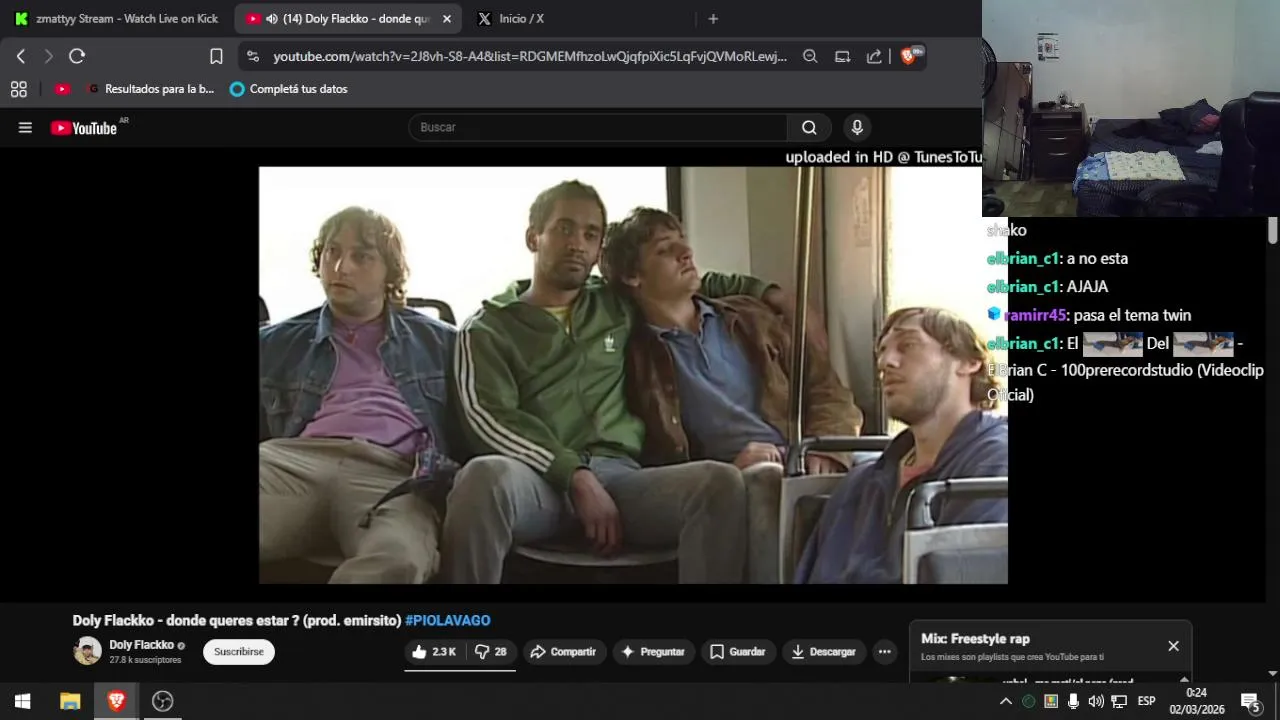Dislike the video with thumbs down
The height and width of the screenshot is (720, 1280).
[x=490, y=652]
